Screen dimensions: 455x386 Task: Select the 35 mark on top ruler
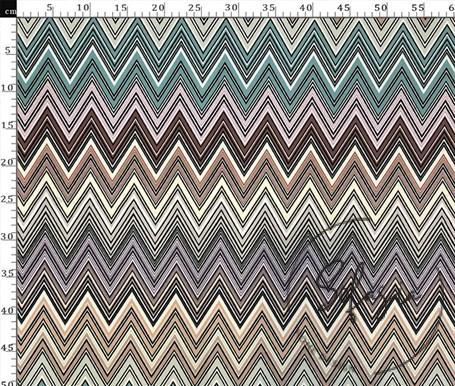(x=269, y=7)
